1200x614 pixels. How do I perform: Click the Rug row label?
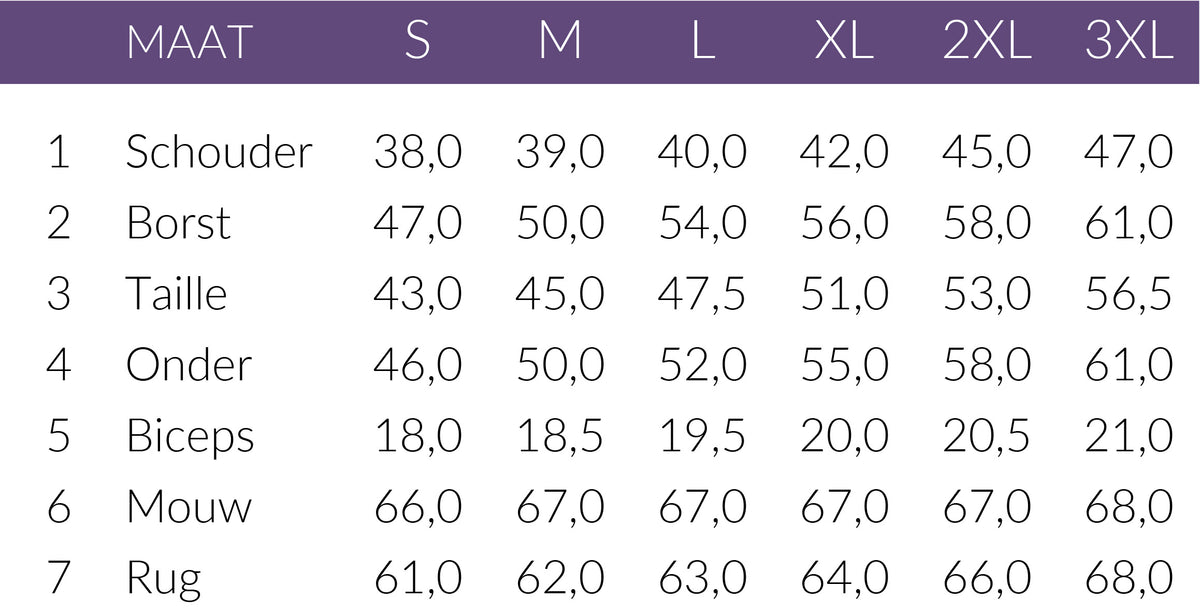click(163, 579)
